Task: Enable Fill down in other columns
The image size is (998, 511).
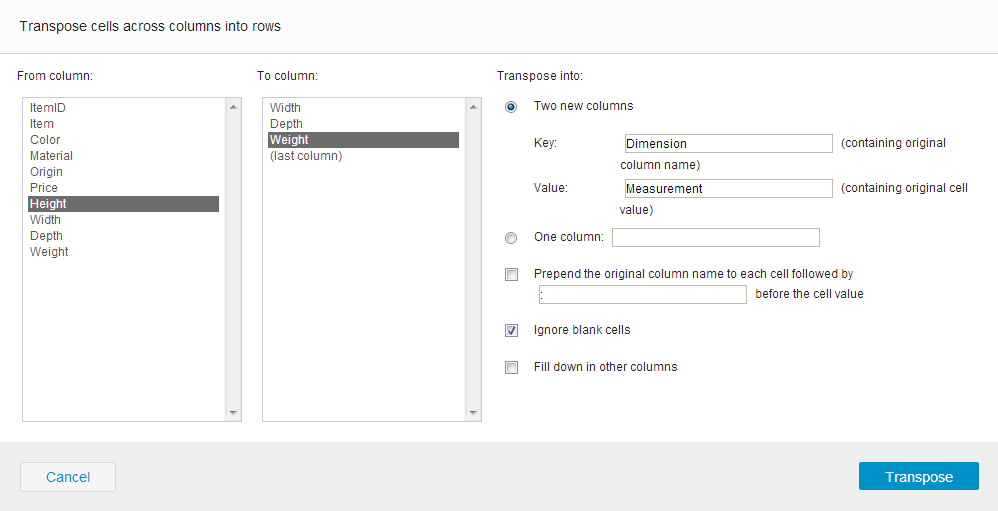Action: [512, 368]
